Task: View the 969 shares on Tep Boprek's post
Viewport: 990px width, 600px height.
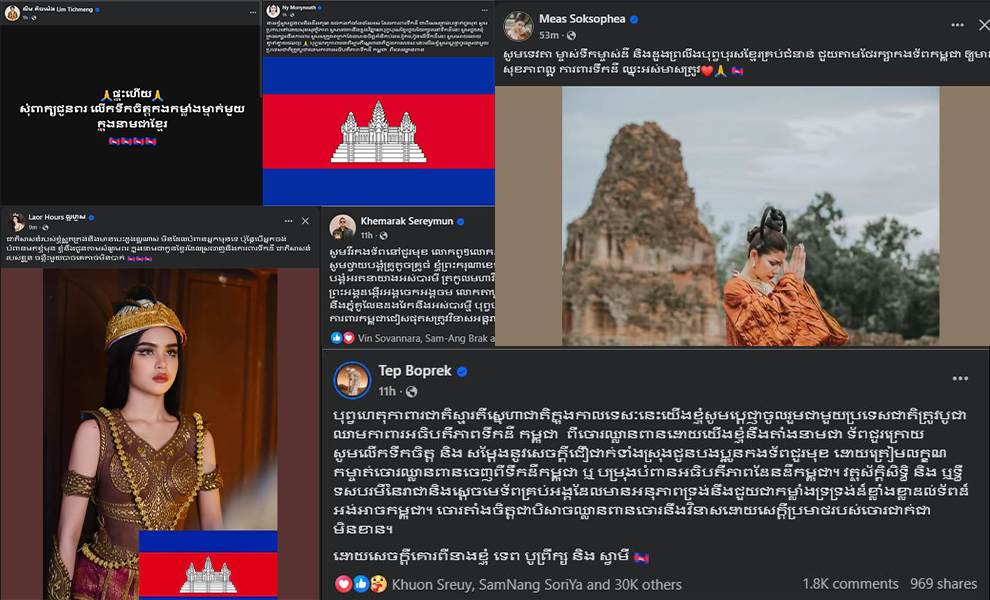Action: point(943,584)
